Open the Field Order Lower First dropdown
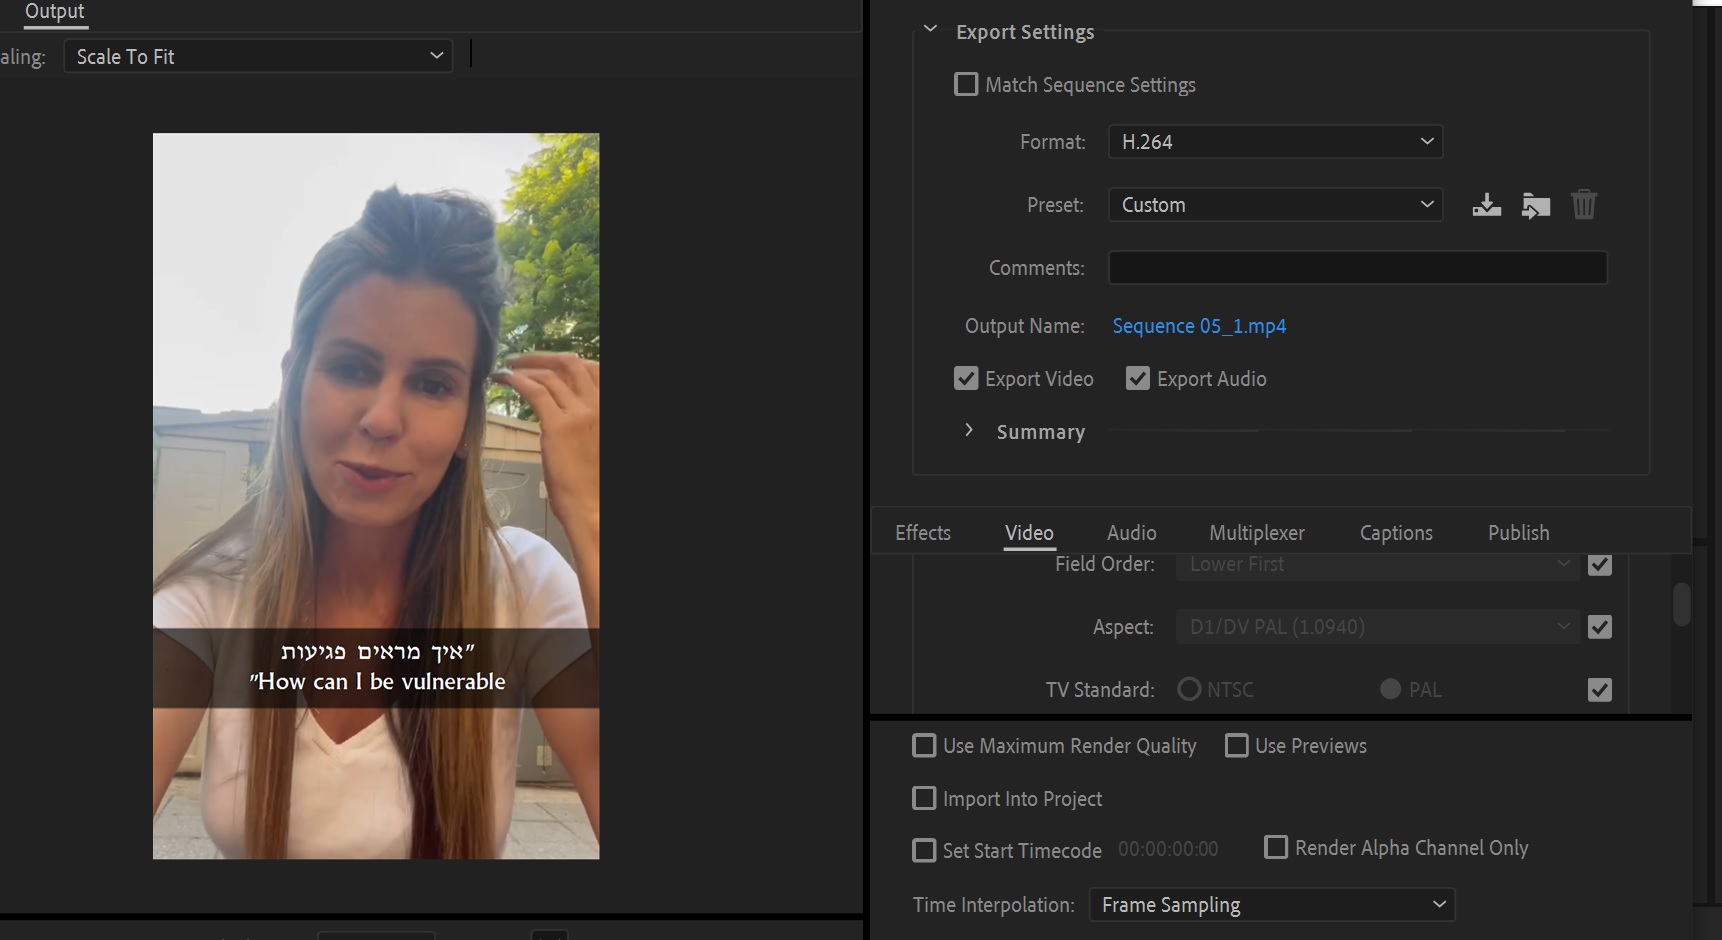The height and width of the screenshot is (940, 1722). (1378, 564)
